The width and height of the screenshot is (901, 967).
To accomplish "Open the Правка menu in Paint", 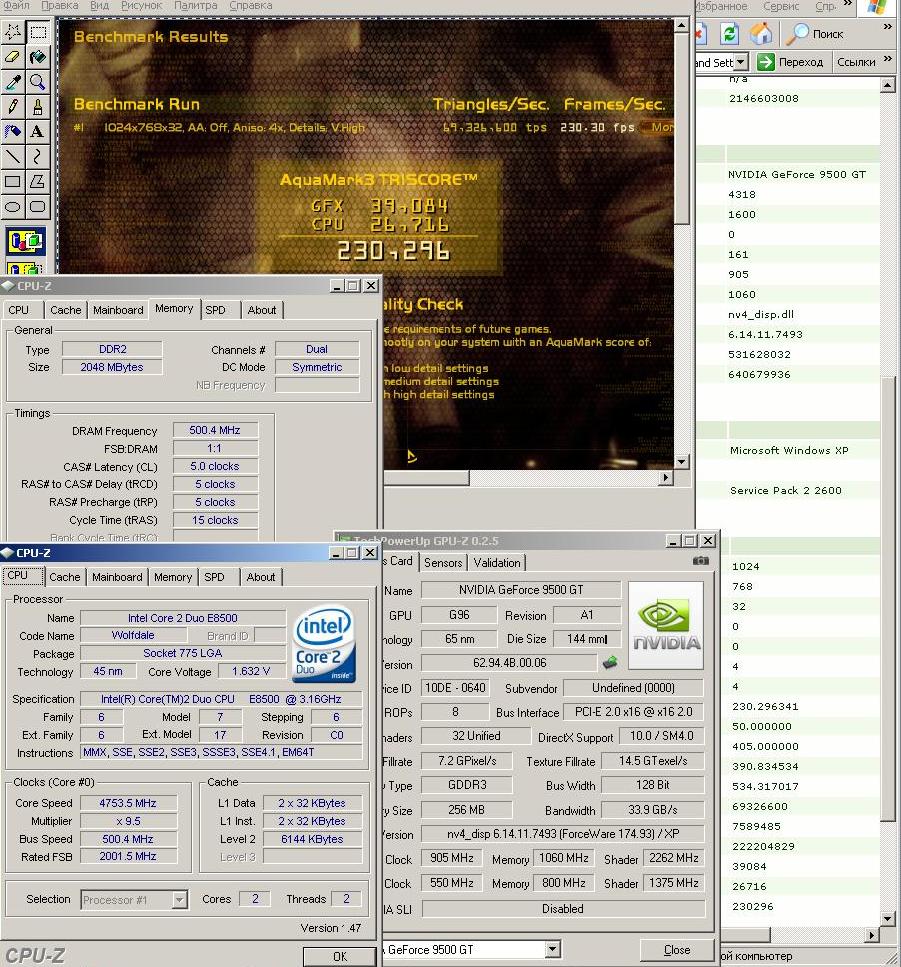I will [x=59, y=5].
